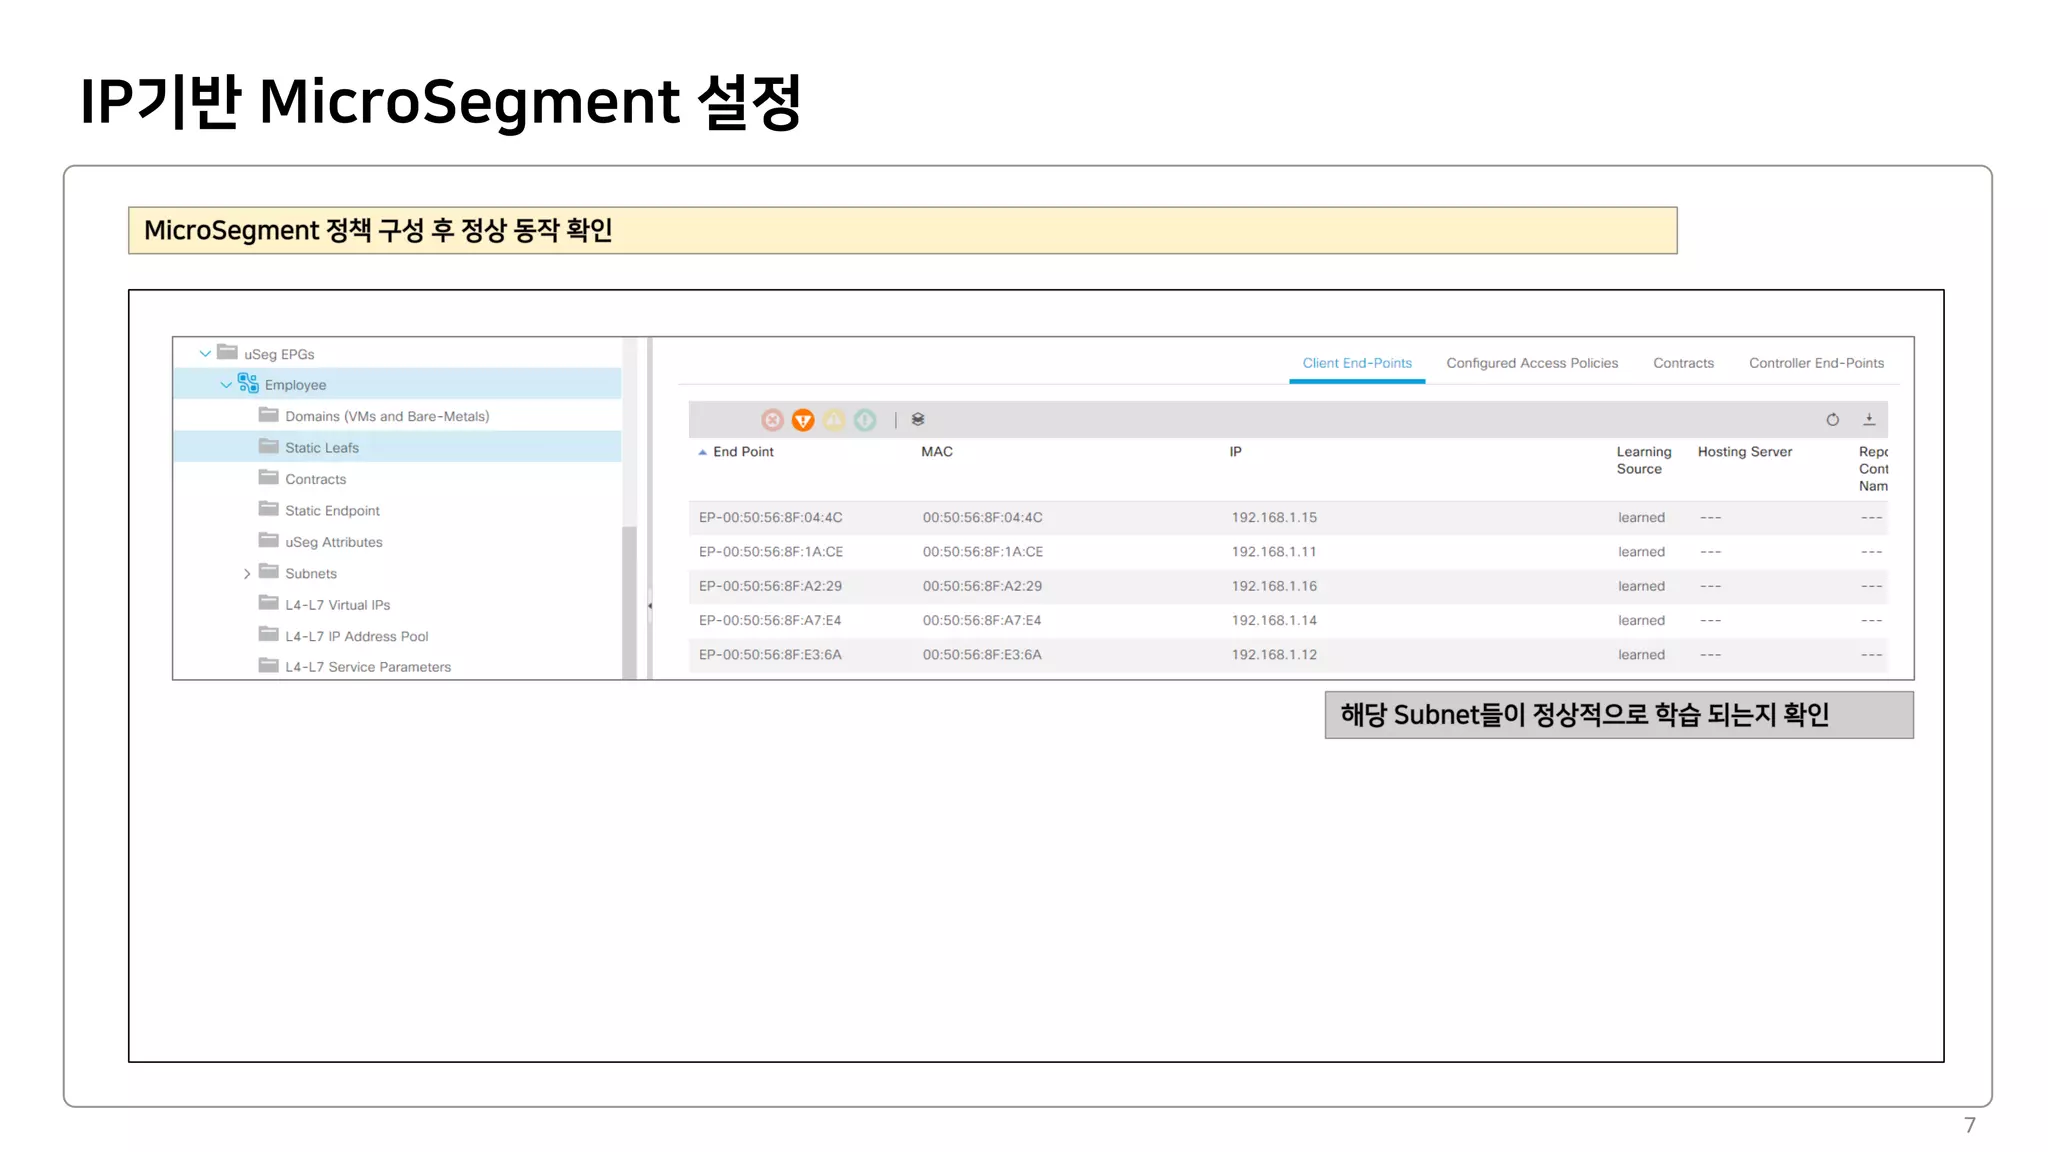Click the minor fault yellow icon

[x=834, y=420]
